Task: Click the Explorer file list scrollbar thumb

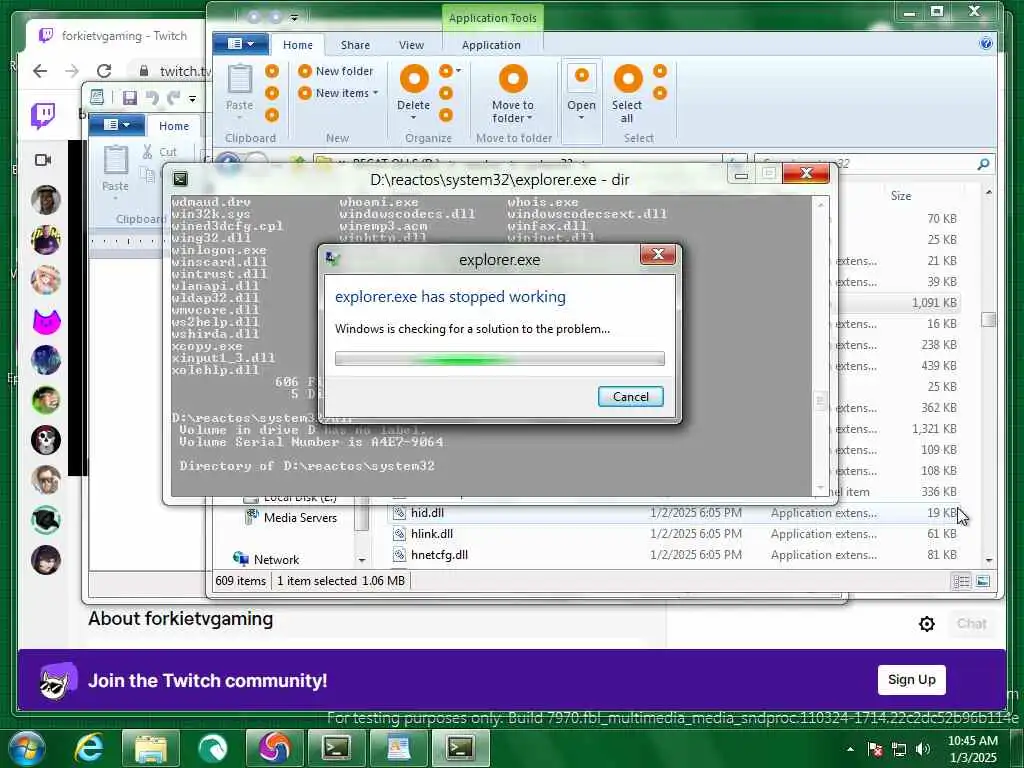Action: 988,319
